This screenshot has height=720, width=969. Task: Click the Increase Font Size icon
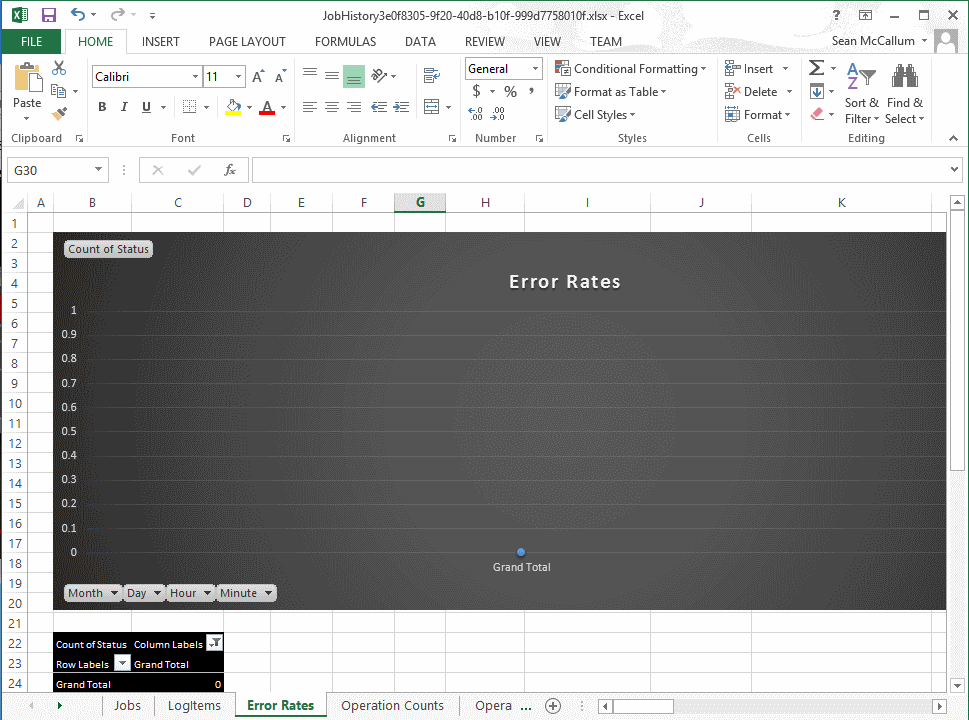point(258,77)
